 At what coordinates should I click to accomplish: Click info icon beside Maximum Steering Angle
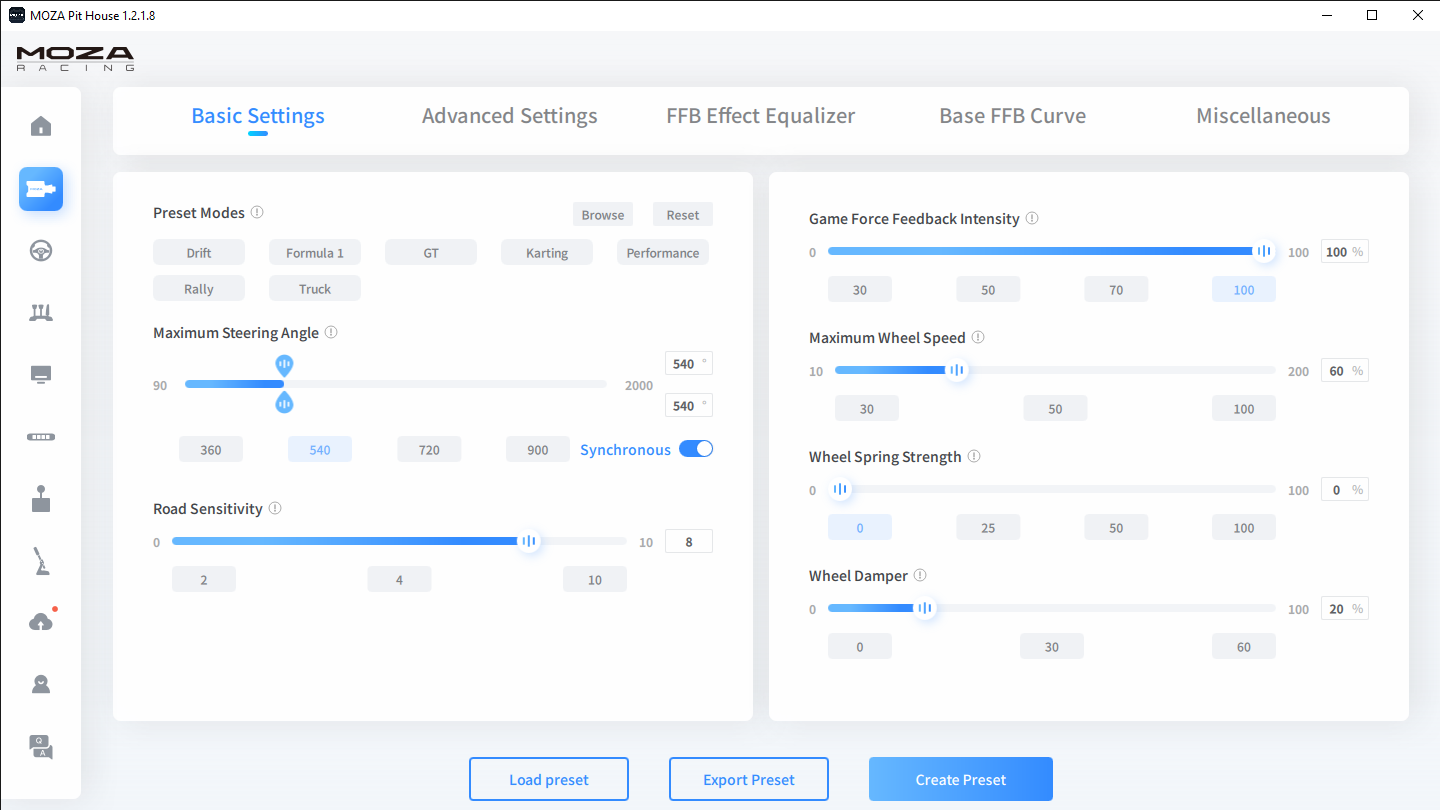click(x=331, y=332)
